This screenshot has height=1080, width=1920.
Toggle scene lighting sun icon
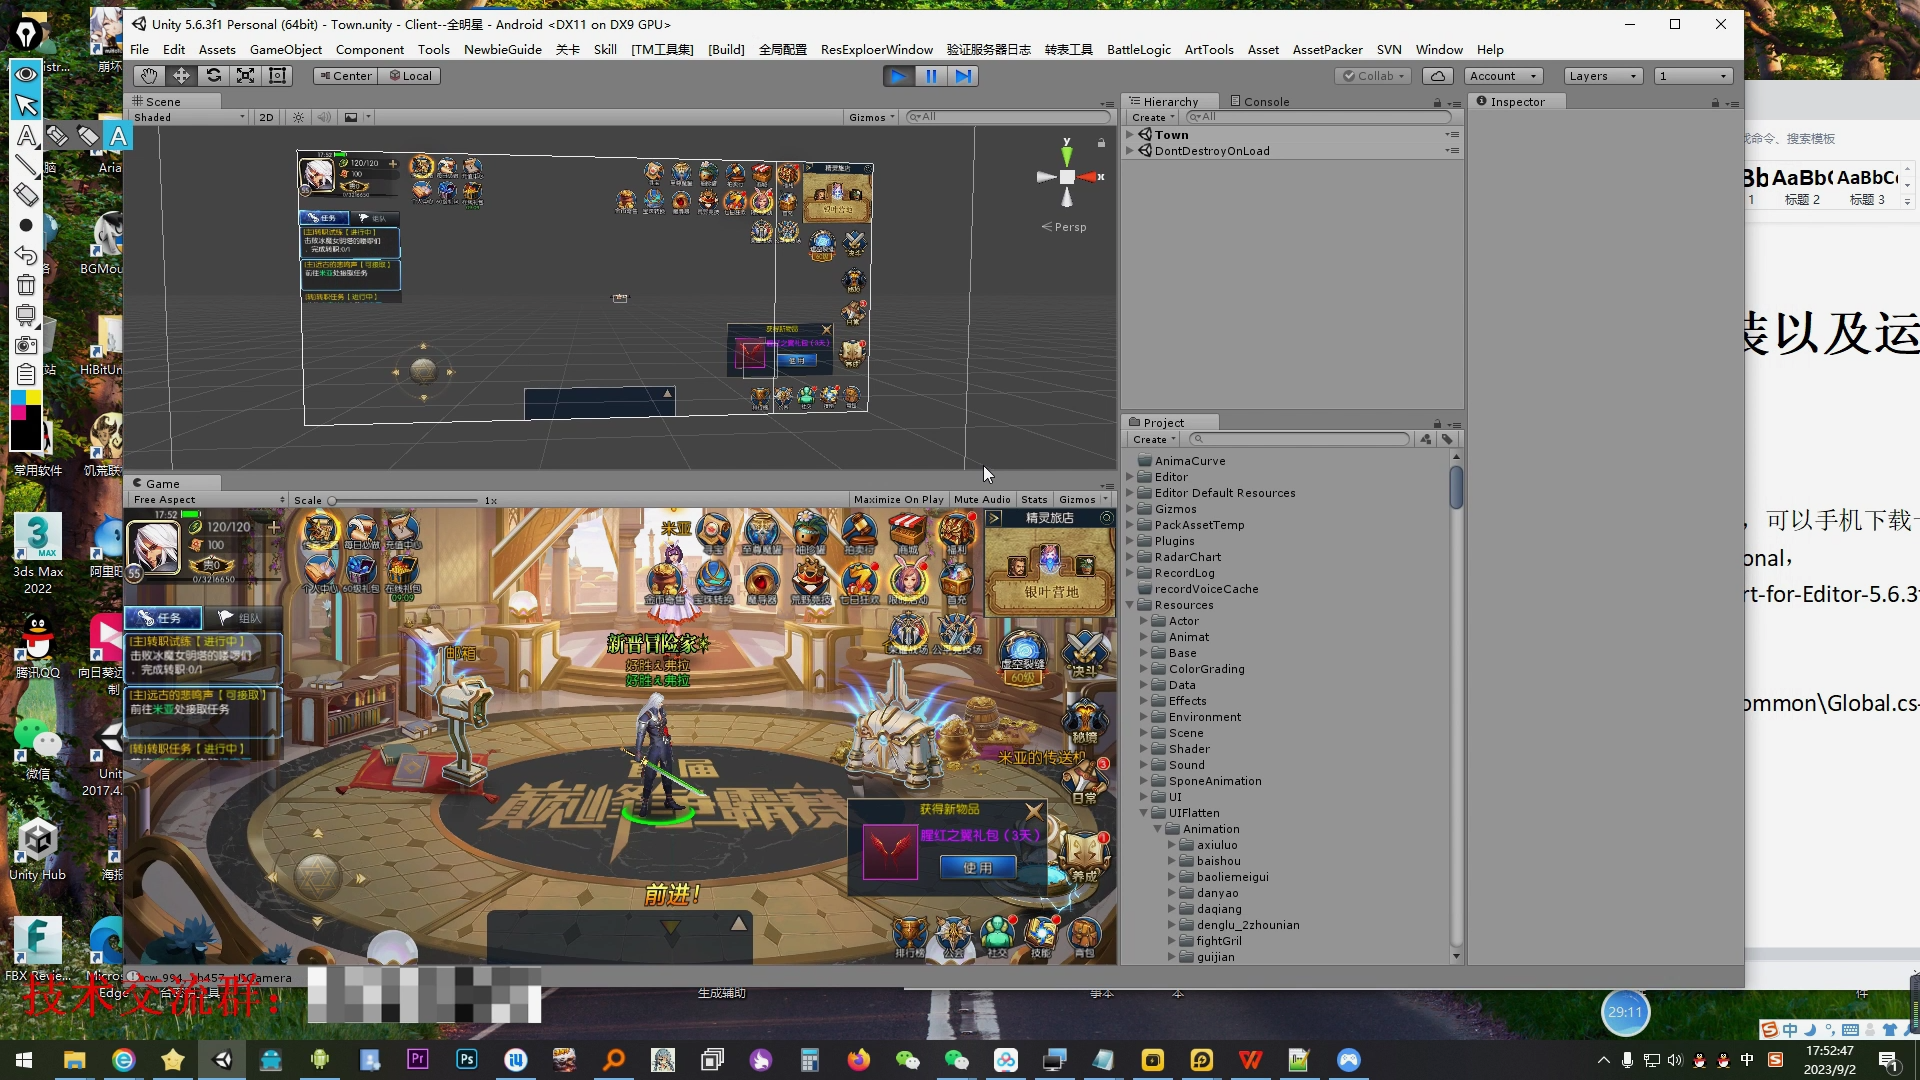coord(298,118)
